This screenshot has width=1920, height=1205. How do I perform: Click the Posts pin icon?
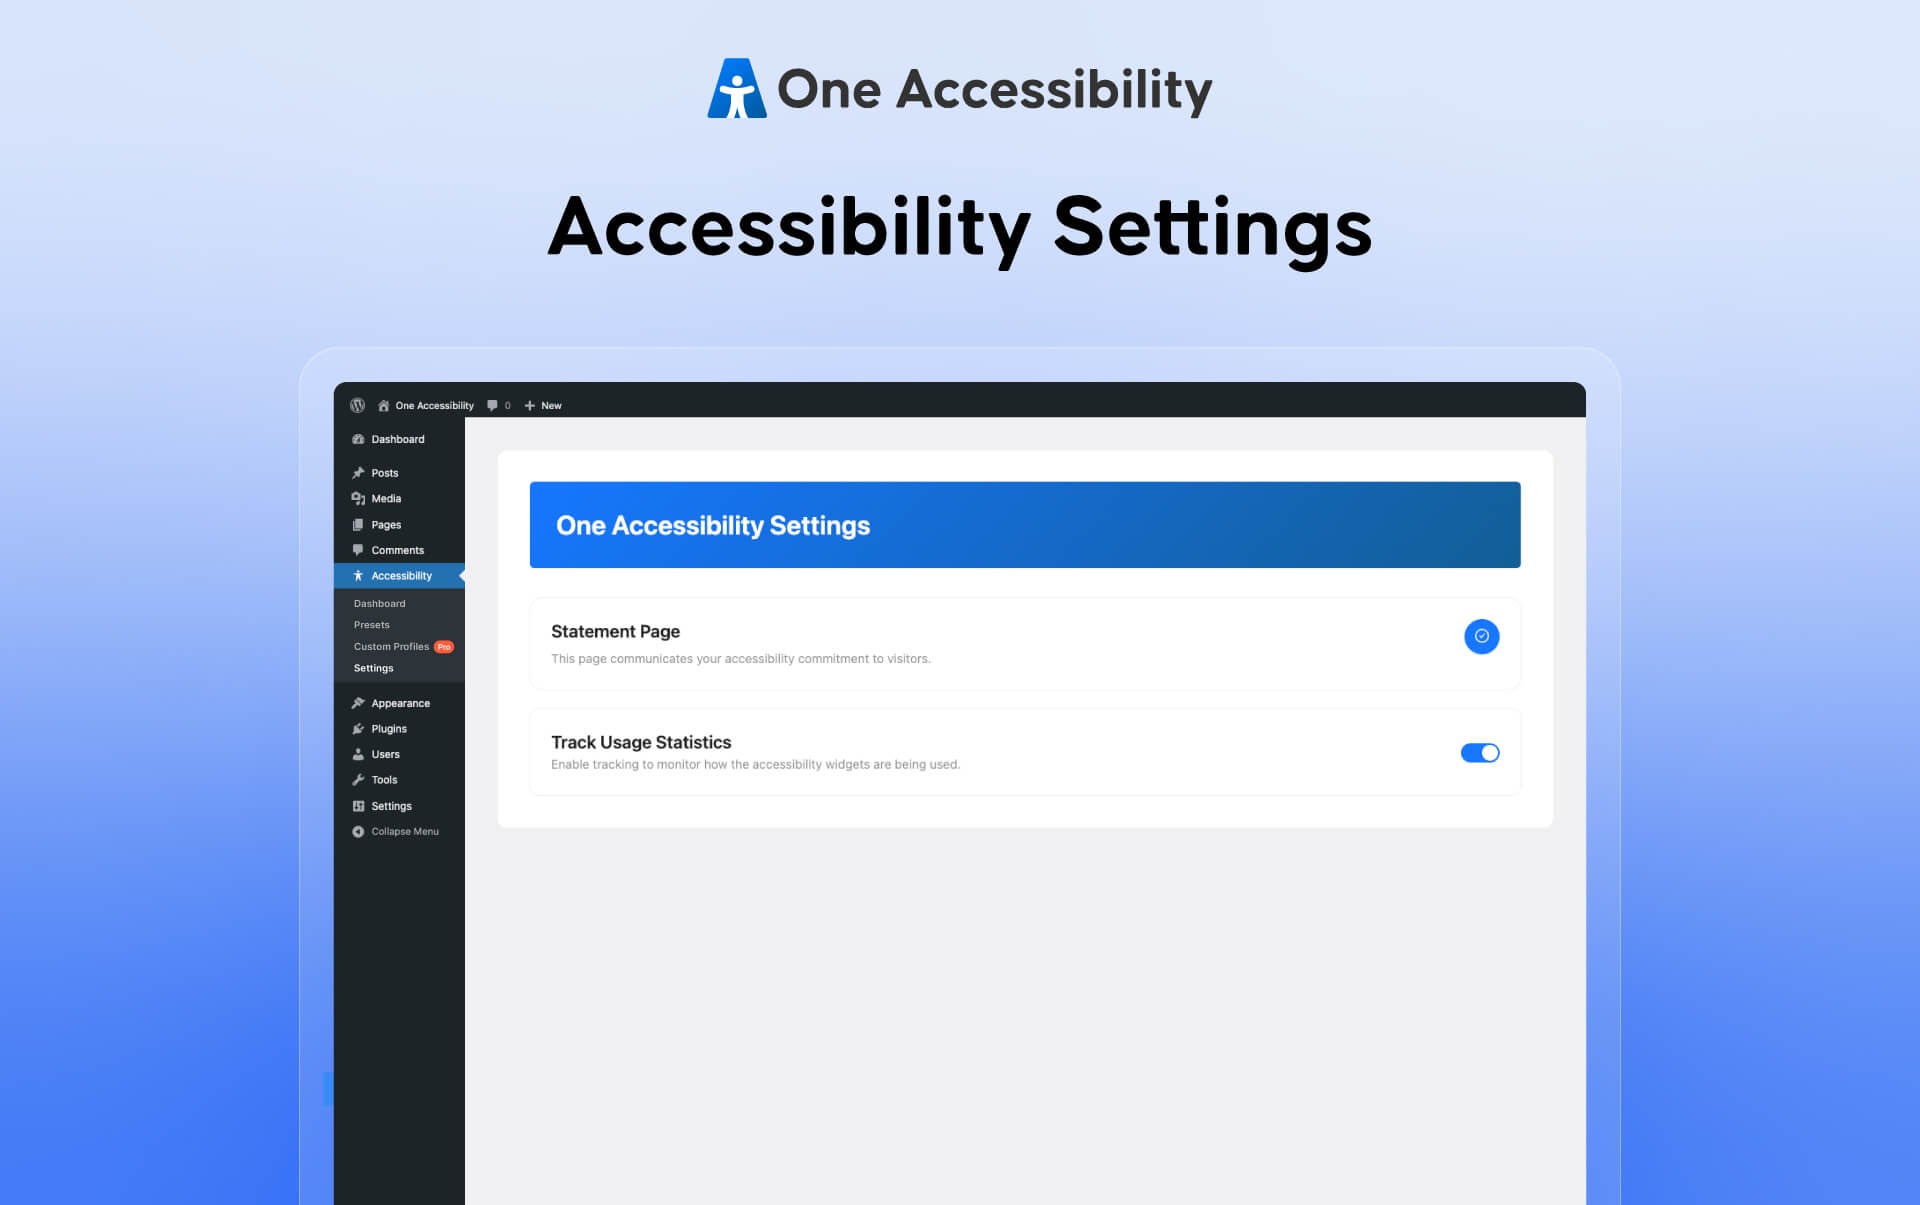click(358, 473)
